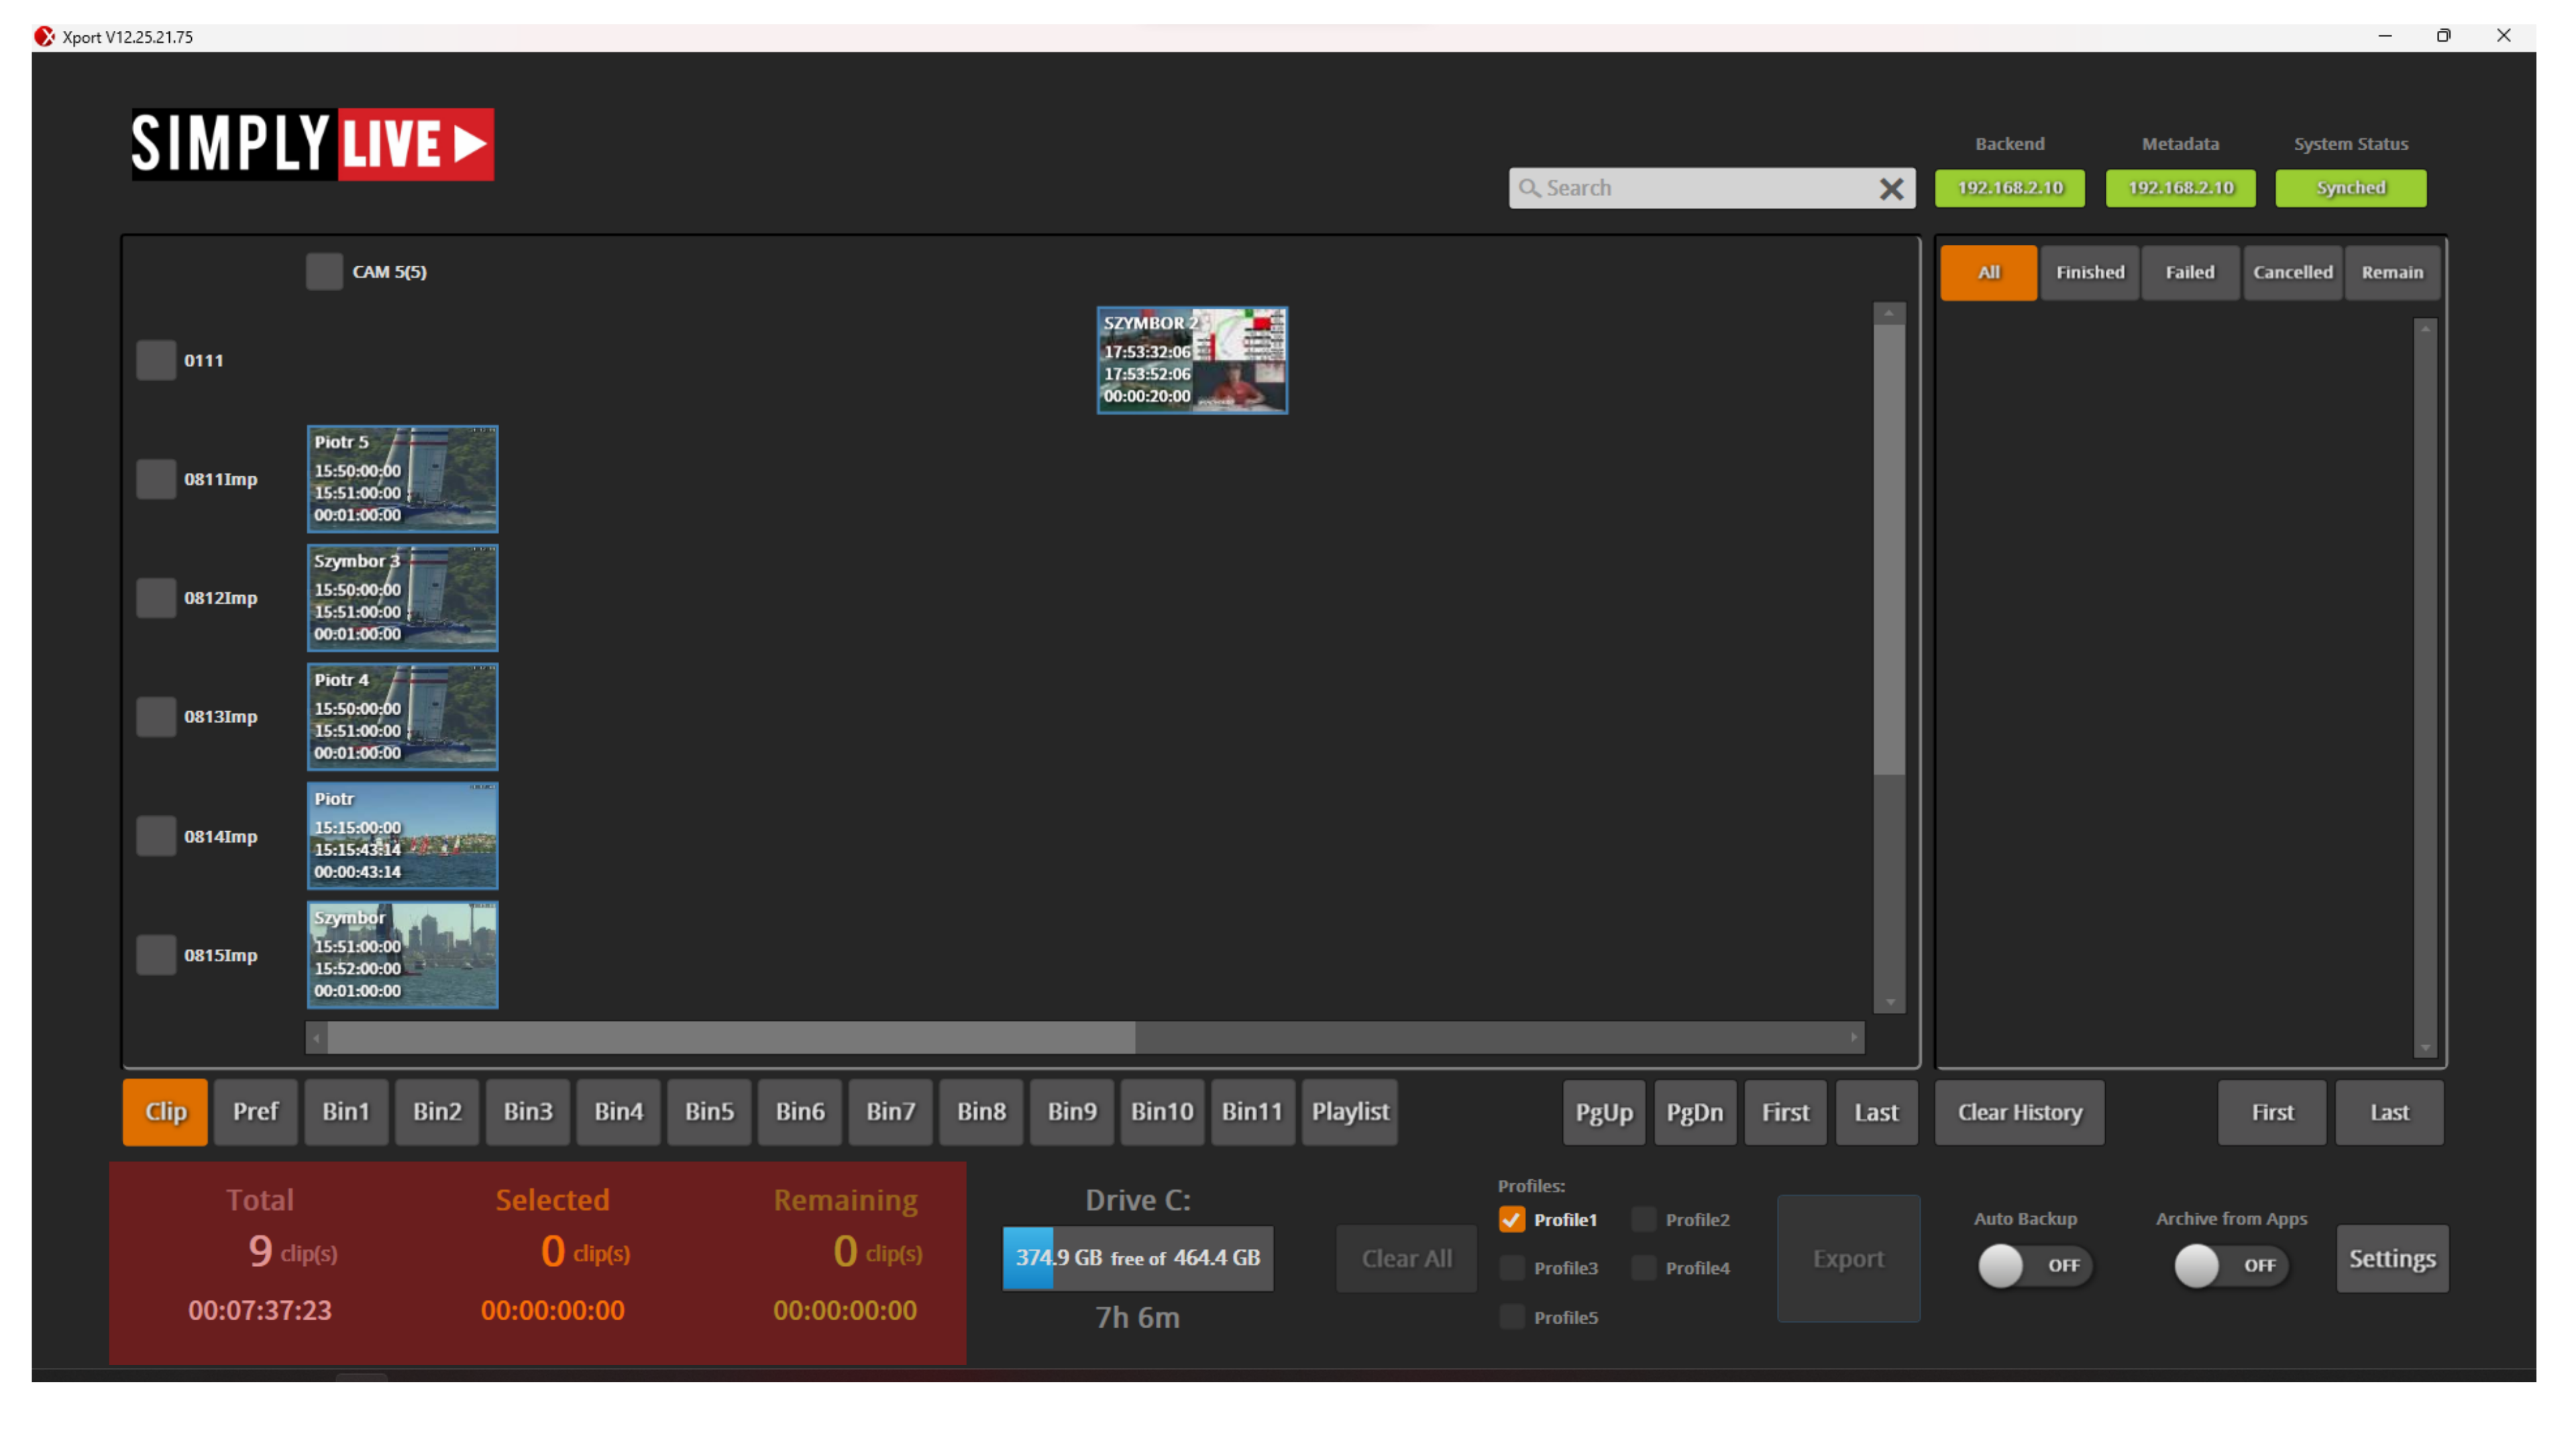The height and width of the screenshot is (1449, 2576).
Task: Open the Bin10 tab
Action: pos(1162,1111)
